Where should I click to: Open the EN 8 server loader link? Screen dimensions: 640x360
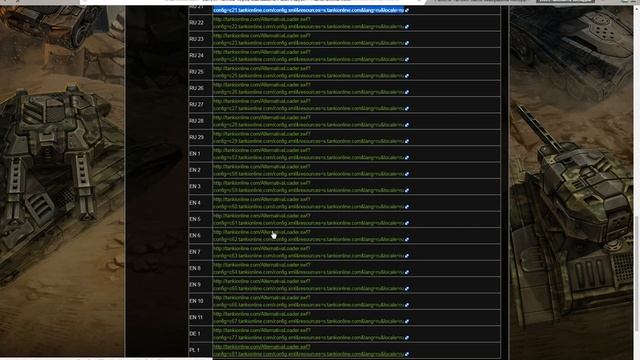coord(308,268)
